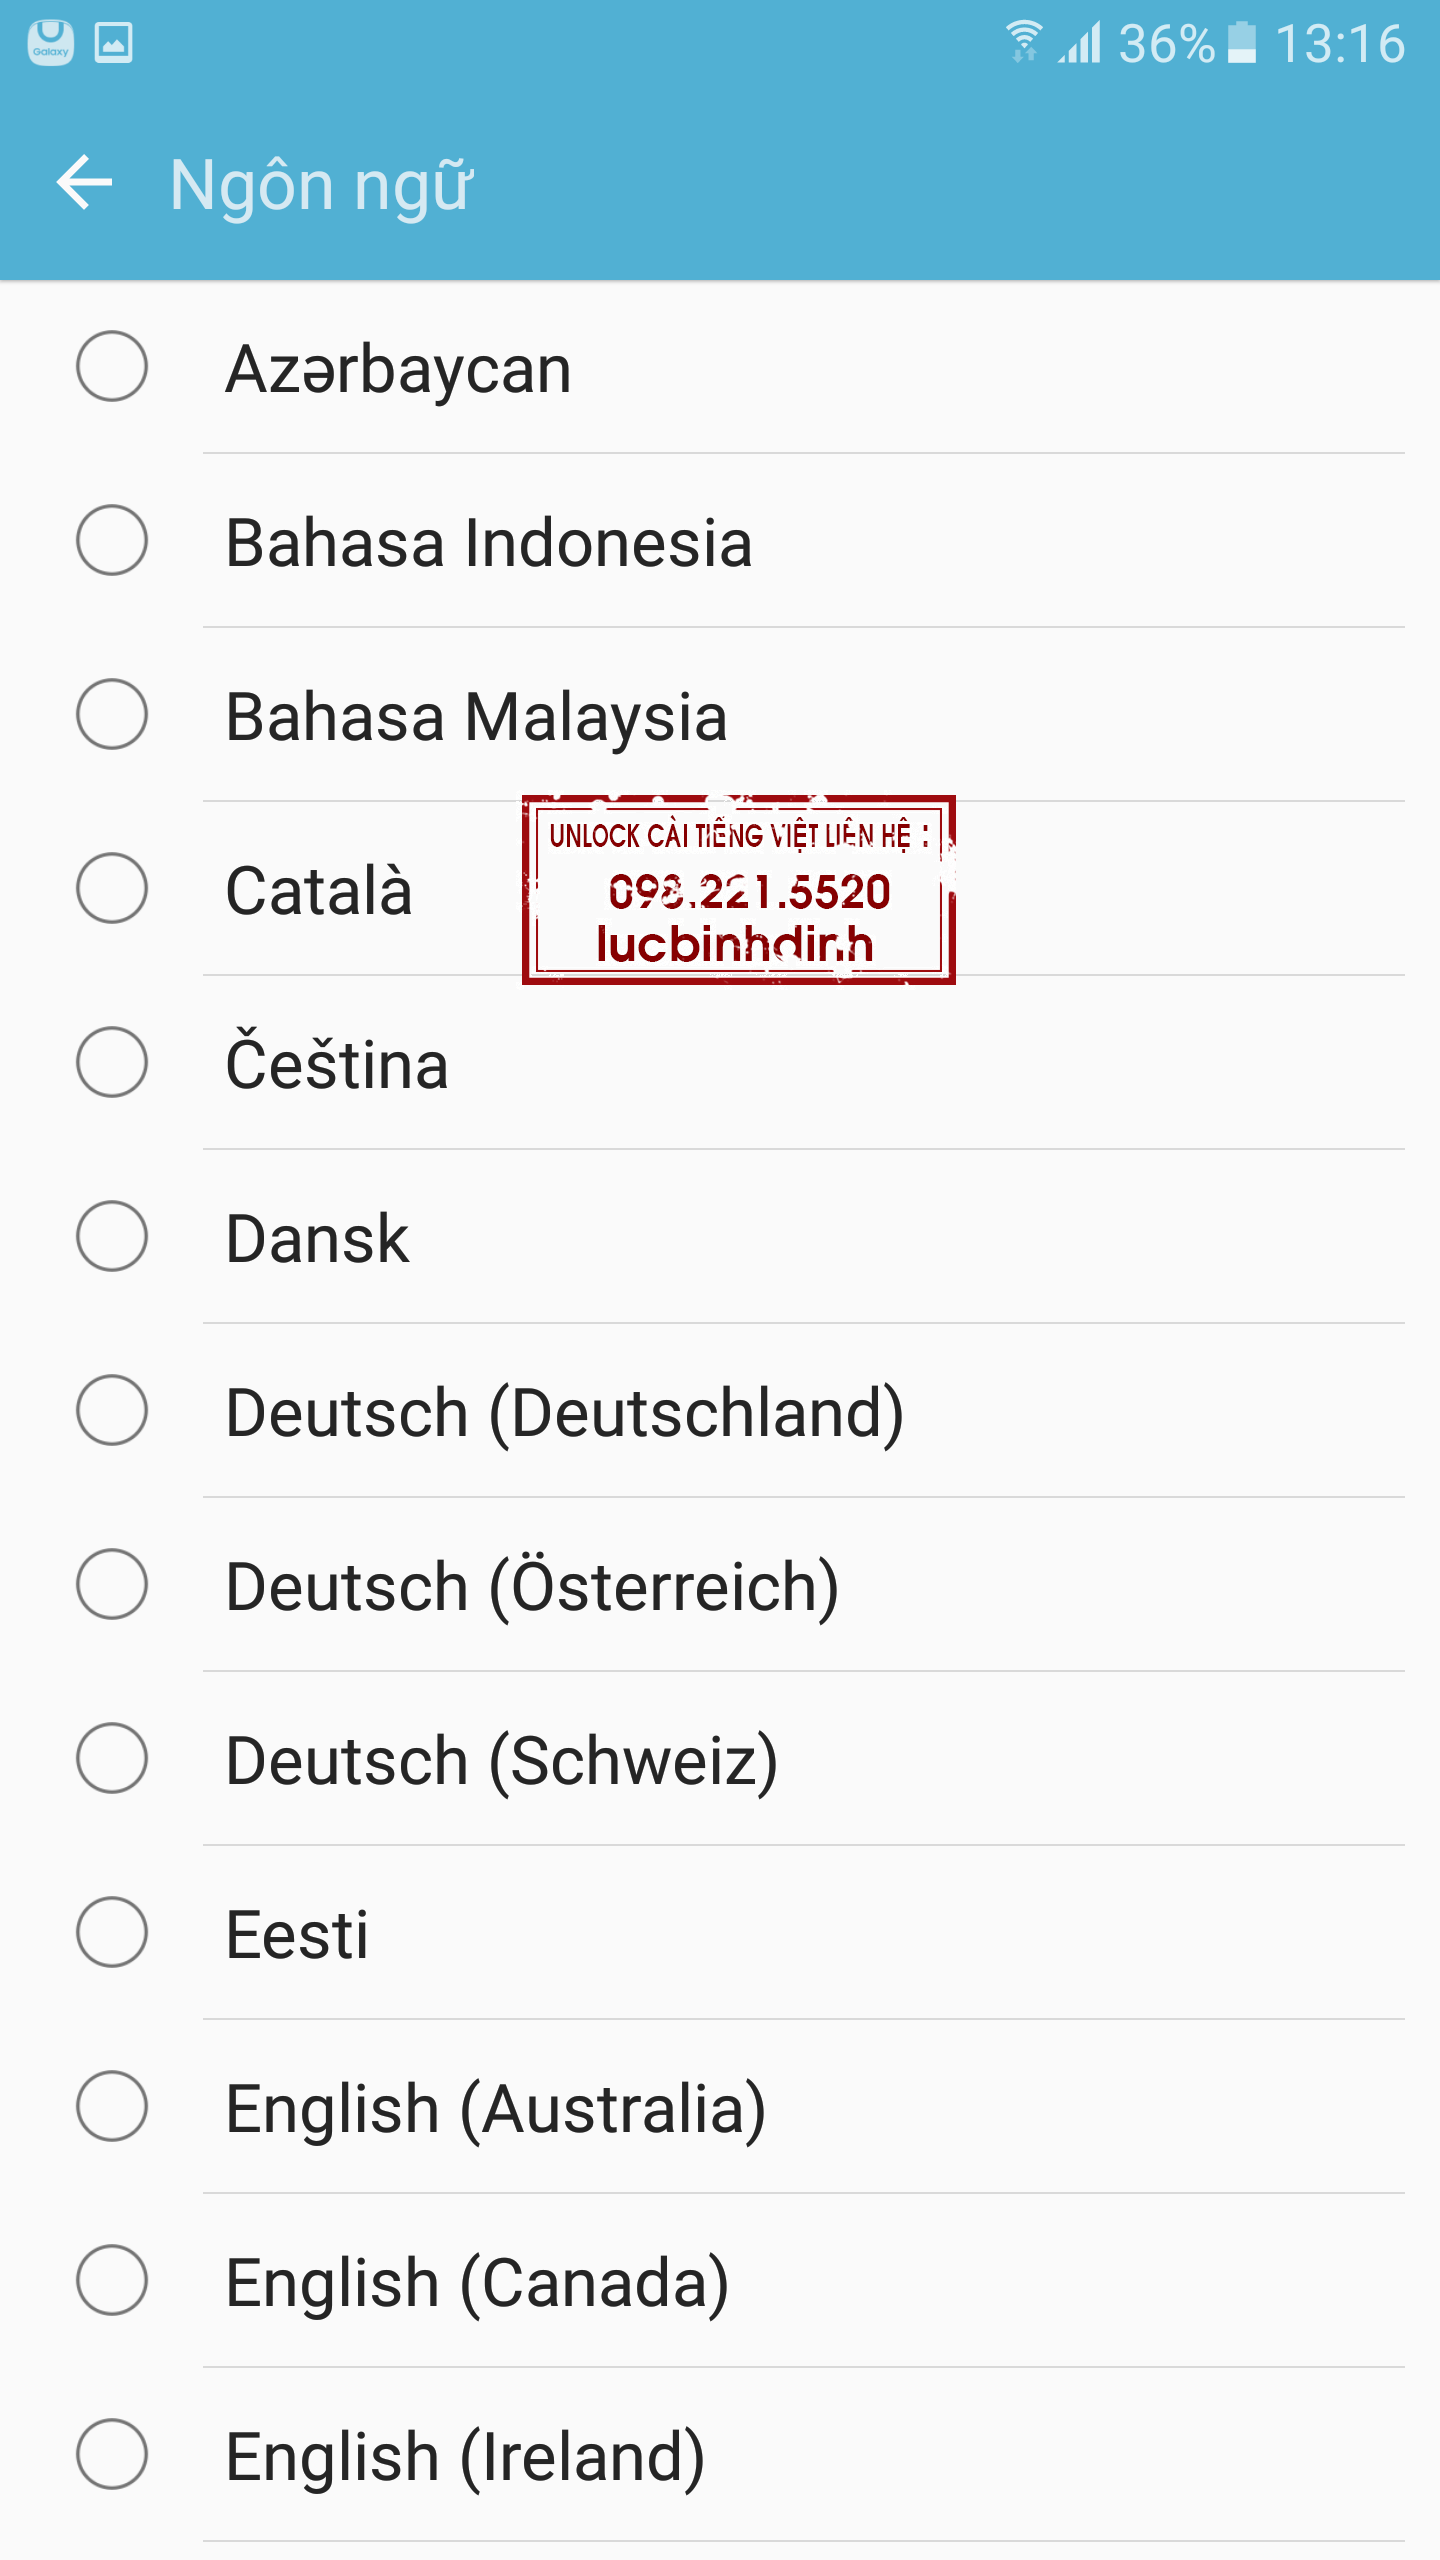Tap the back arrow in header

click(x=84, y=183)
